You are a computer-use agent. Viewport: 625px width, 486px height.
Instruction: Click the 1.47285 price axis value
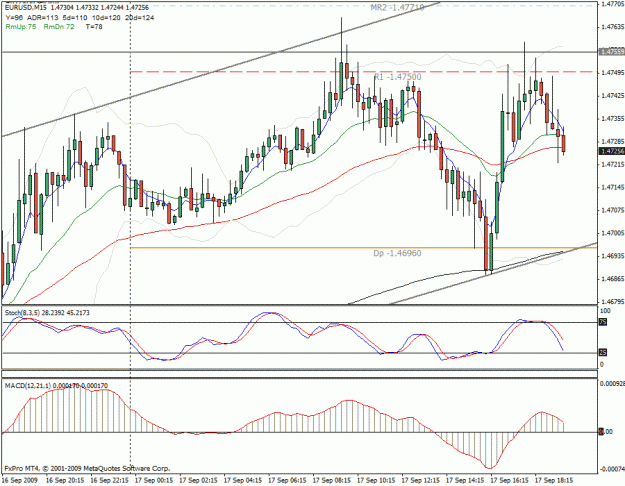613,141
